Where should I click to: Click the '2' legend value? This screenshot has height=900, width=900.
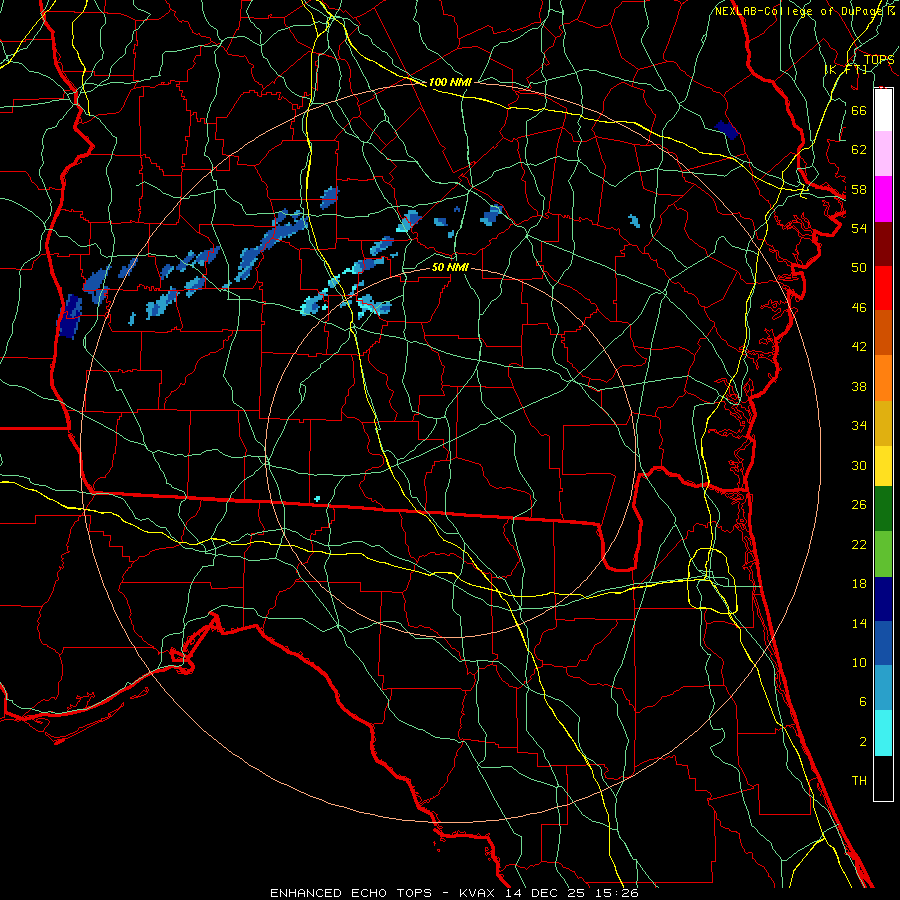(x=862, y=742)
